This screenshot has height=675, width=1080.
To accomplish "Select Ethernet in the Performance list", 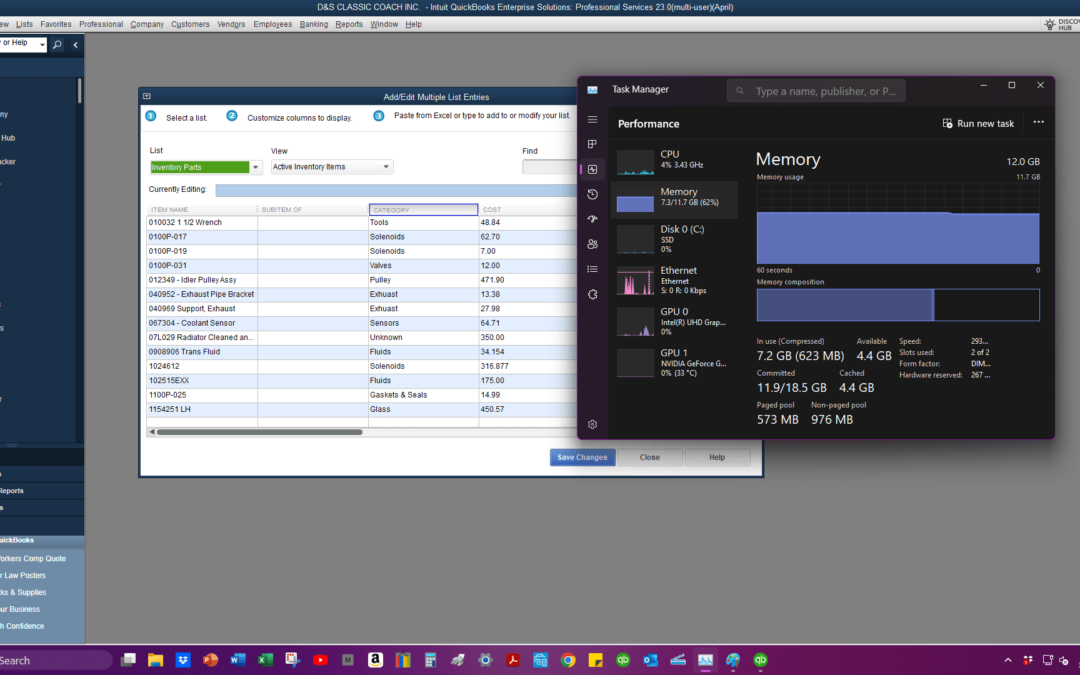I will click(674, 280).
